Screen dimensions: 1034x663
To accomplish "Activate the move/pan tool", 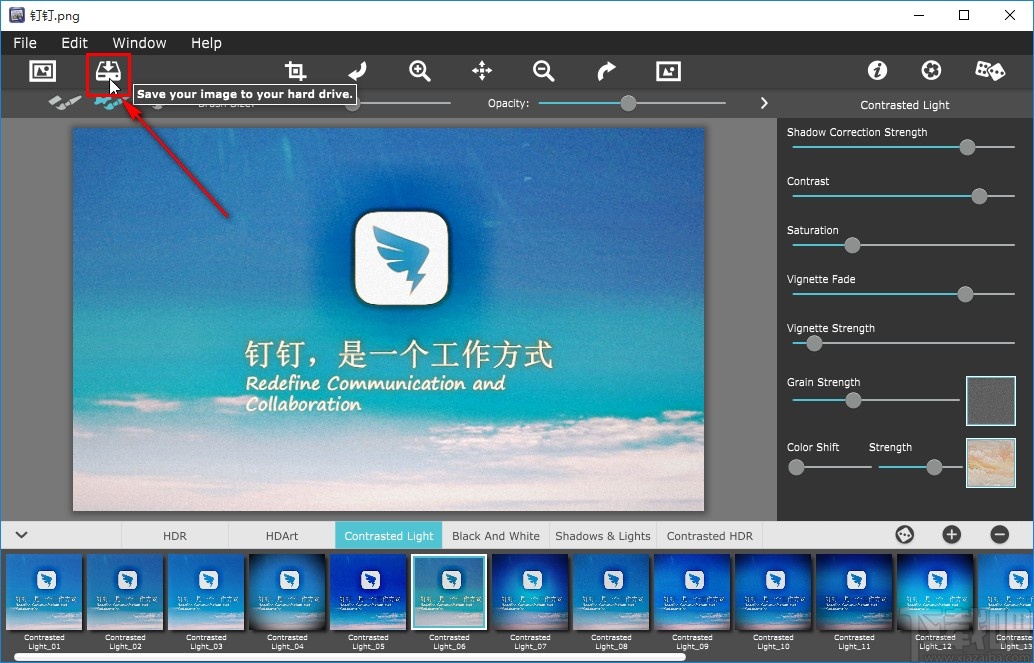I will click(482, 71).
